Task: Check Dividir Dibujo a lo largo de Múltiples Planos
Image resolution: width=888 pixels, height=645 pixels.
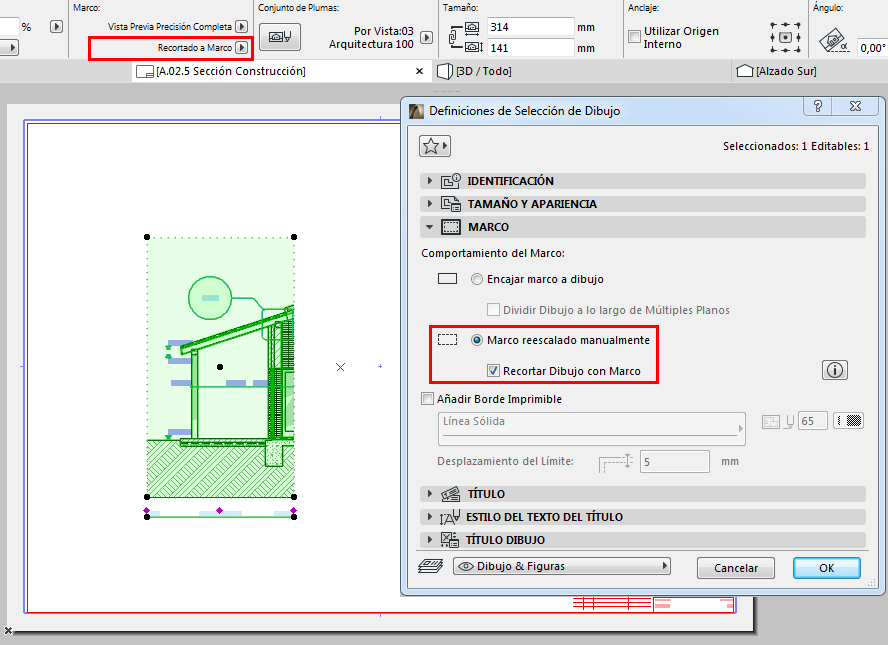Action: pyautogui.click(x=493, y=310)
